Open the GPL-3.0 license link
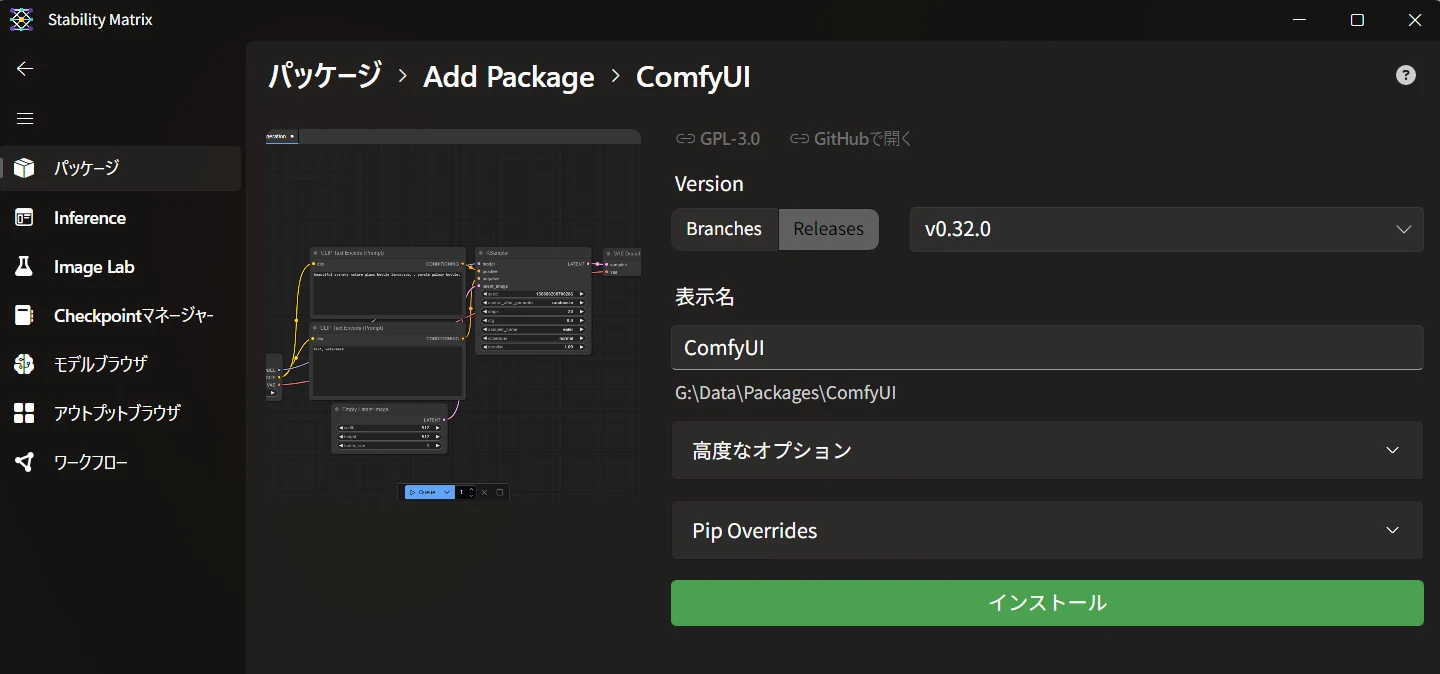Viewport: 1440px width, 674px height. coord(718,139)
